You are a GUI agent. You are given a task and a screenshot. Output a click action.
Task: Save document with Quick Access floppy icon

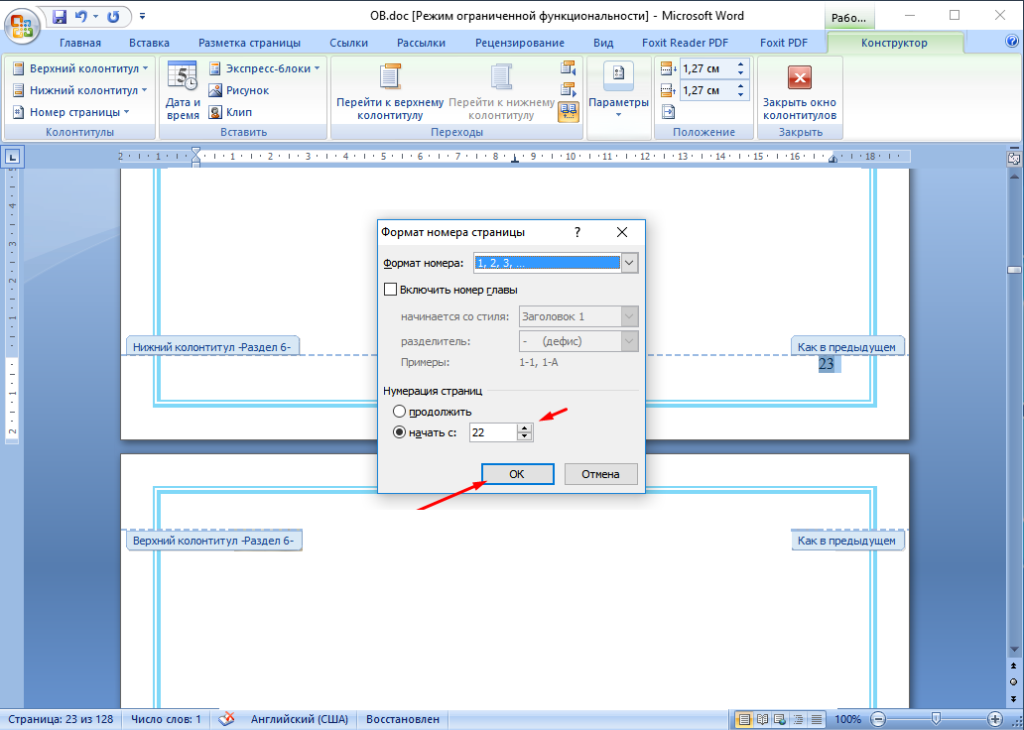click(x=59, y=16)
